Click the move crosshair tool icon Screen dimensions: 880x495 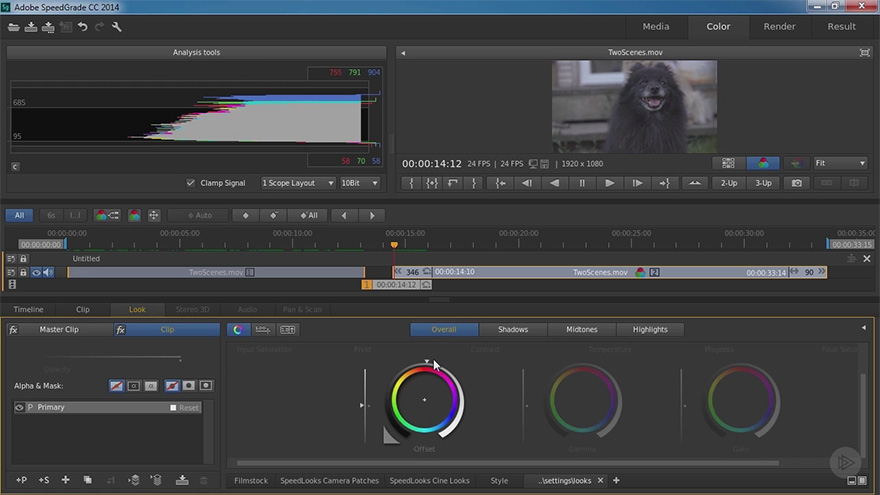pos(154,216)
